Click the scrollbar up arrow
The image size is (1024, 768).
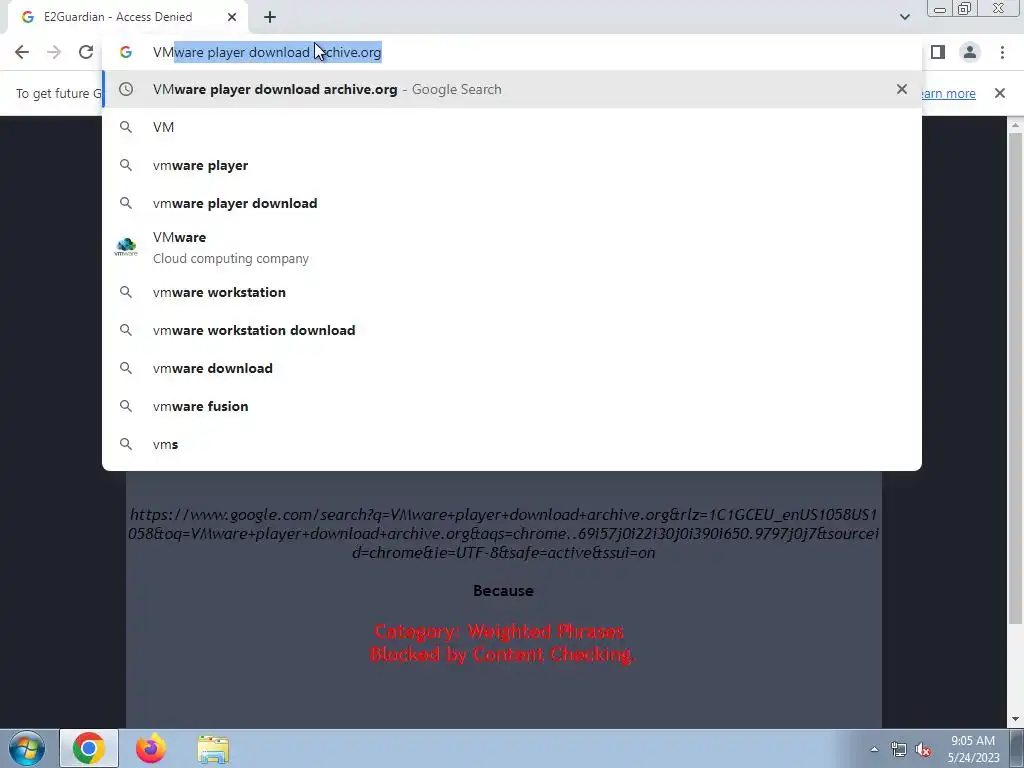1015,124
